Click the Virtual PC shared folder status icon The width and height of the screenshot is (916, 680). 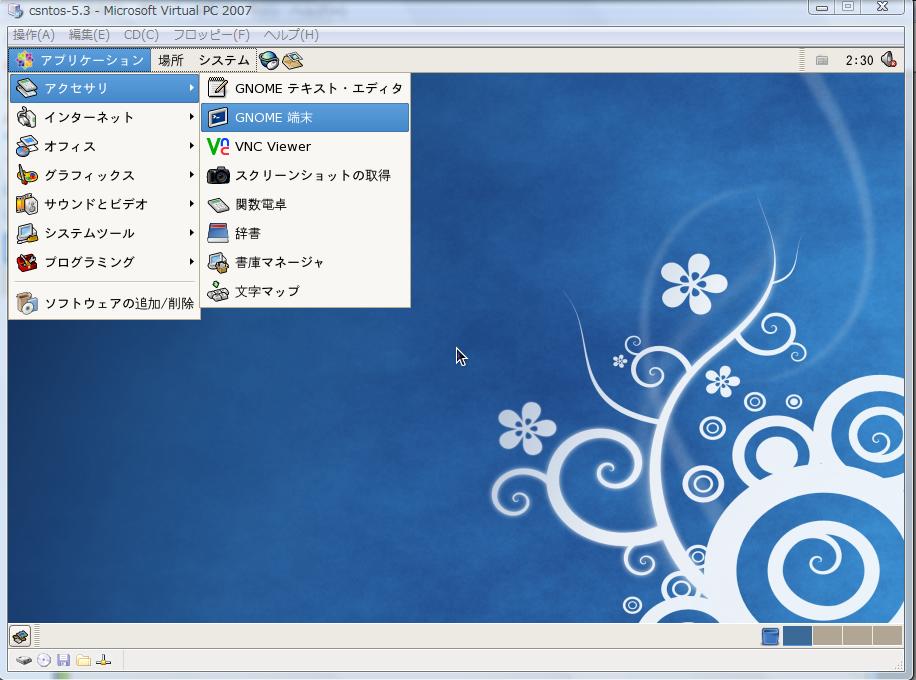click(83, 660)
